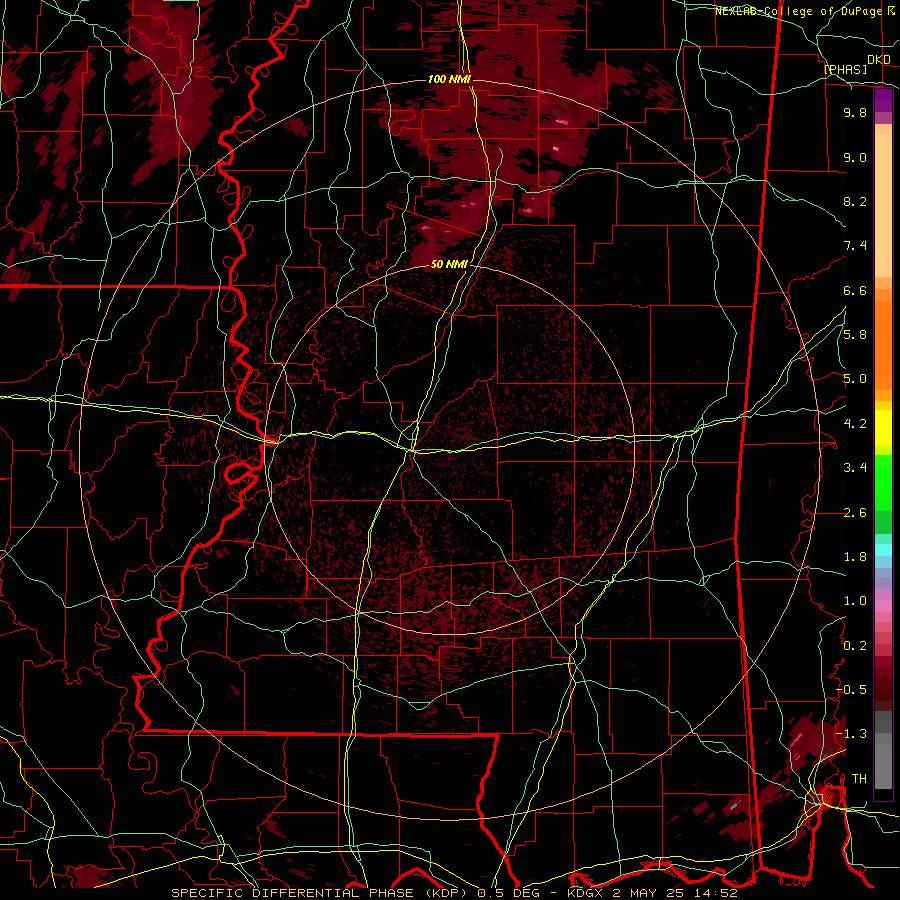
Task: Pick the bright green color bar segment
Action: pos(883,483)
